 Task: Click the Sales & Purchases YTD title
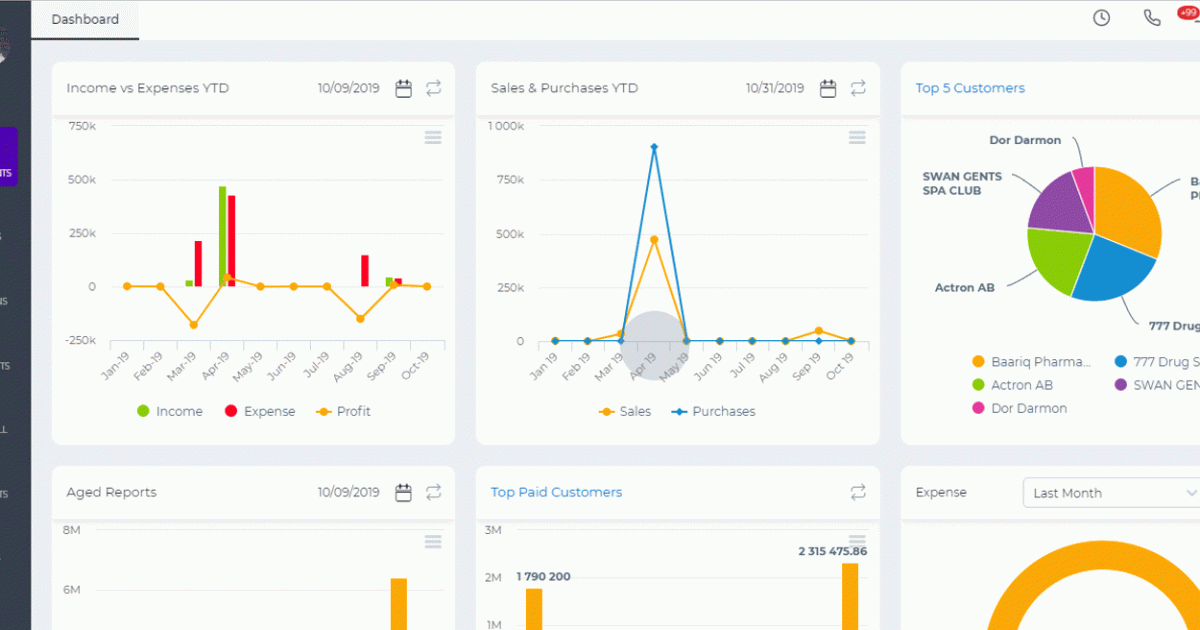point(566,88)
